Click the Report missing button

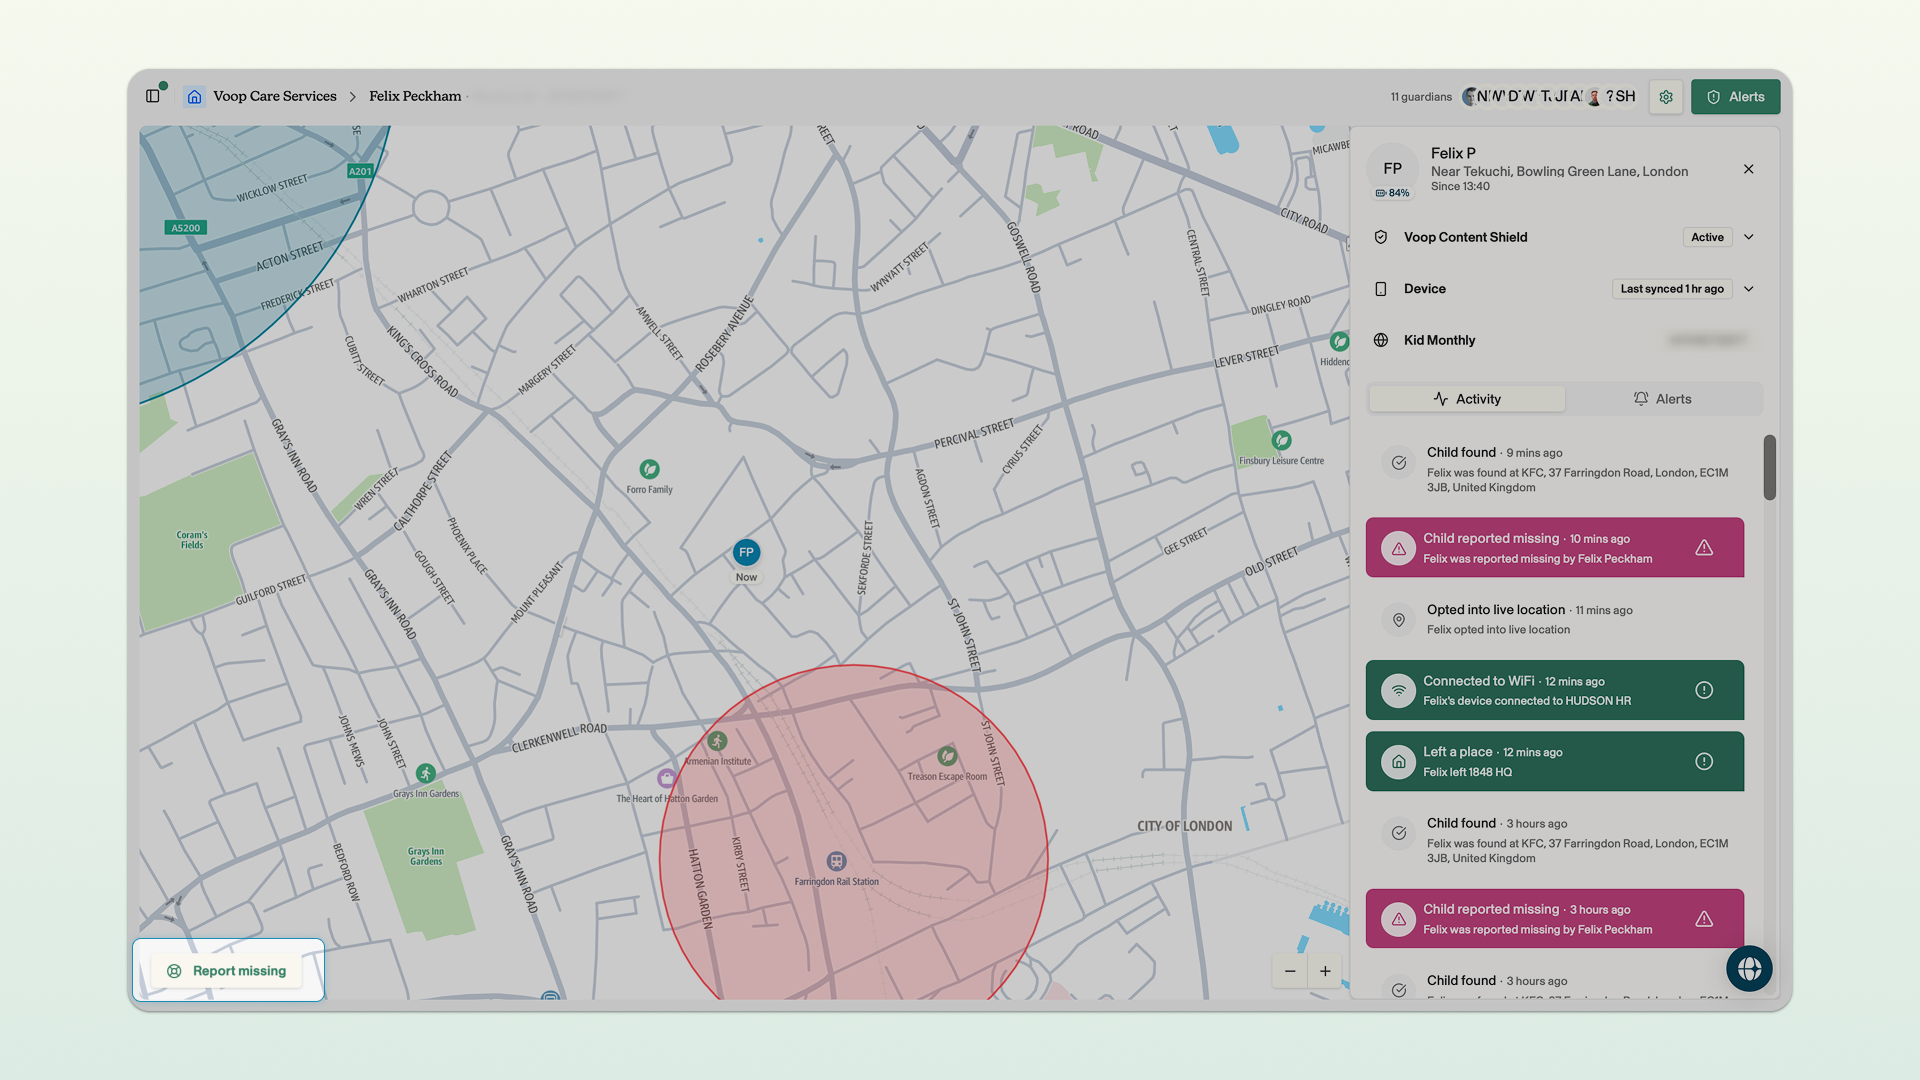228,971
